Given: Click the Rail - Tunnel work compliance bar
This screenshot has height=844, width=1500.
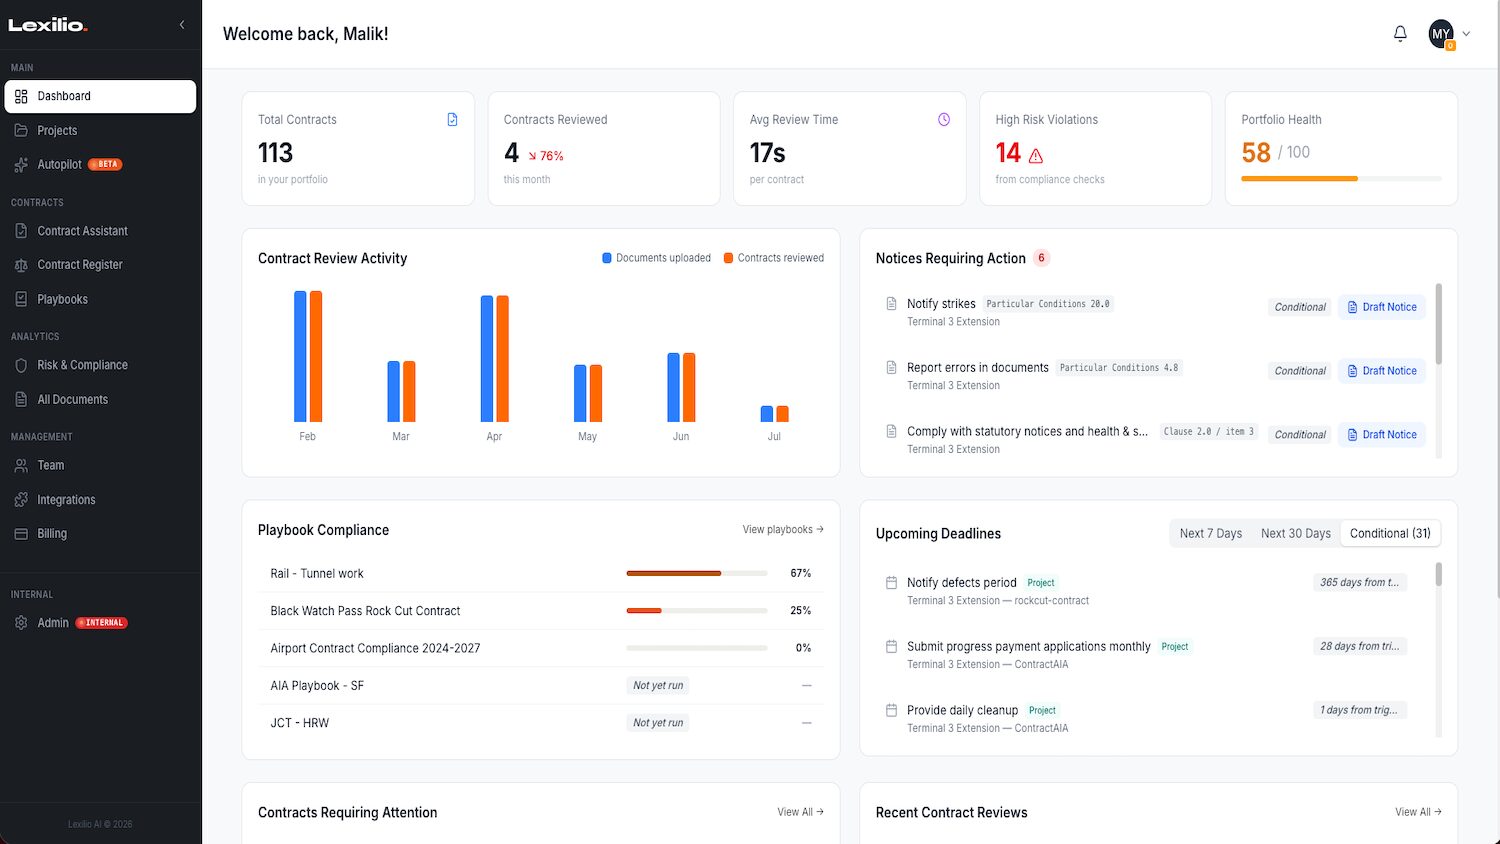Looking at the screenshot, I should pos(696,574).
